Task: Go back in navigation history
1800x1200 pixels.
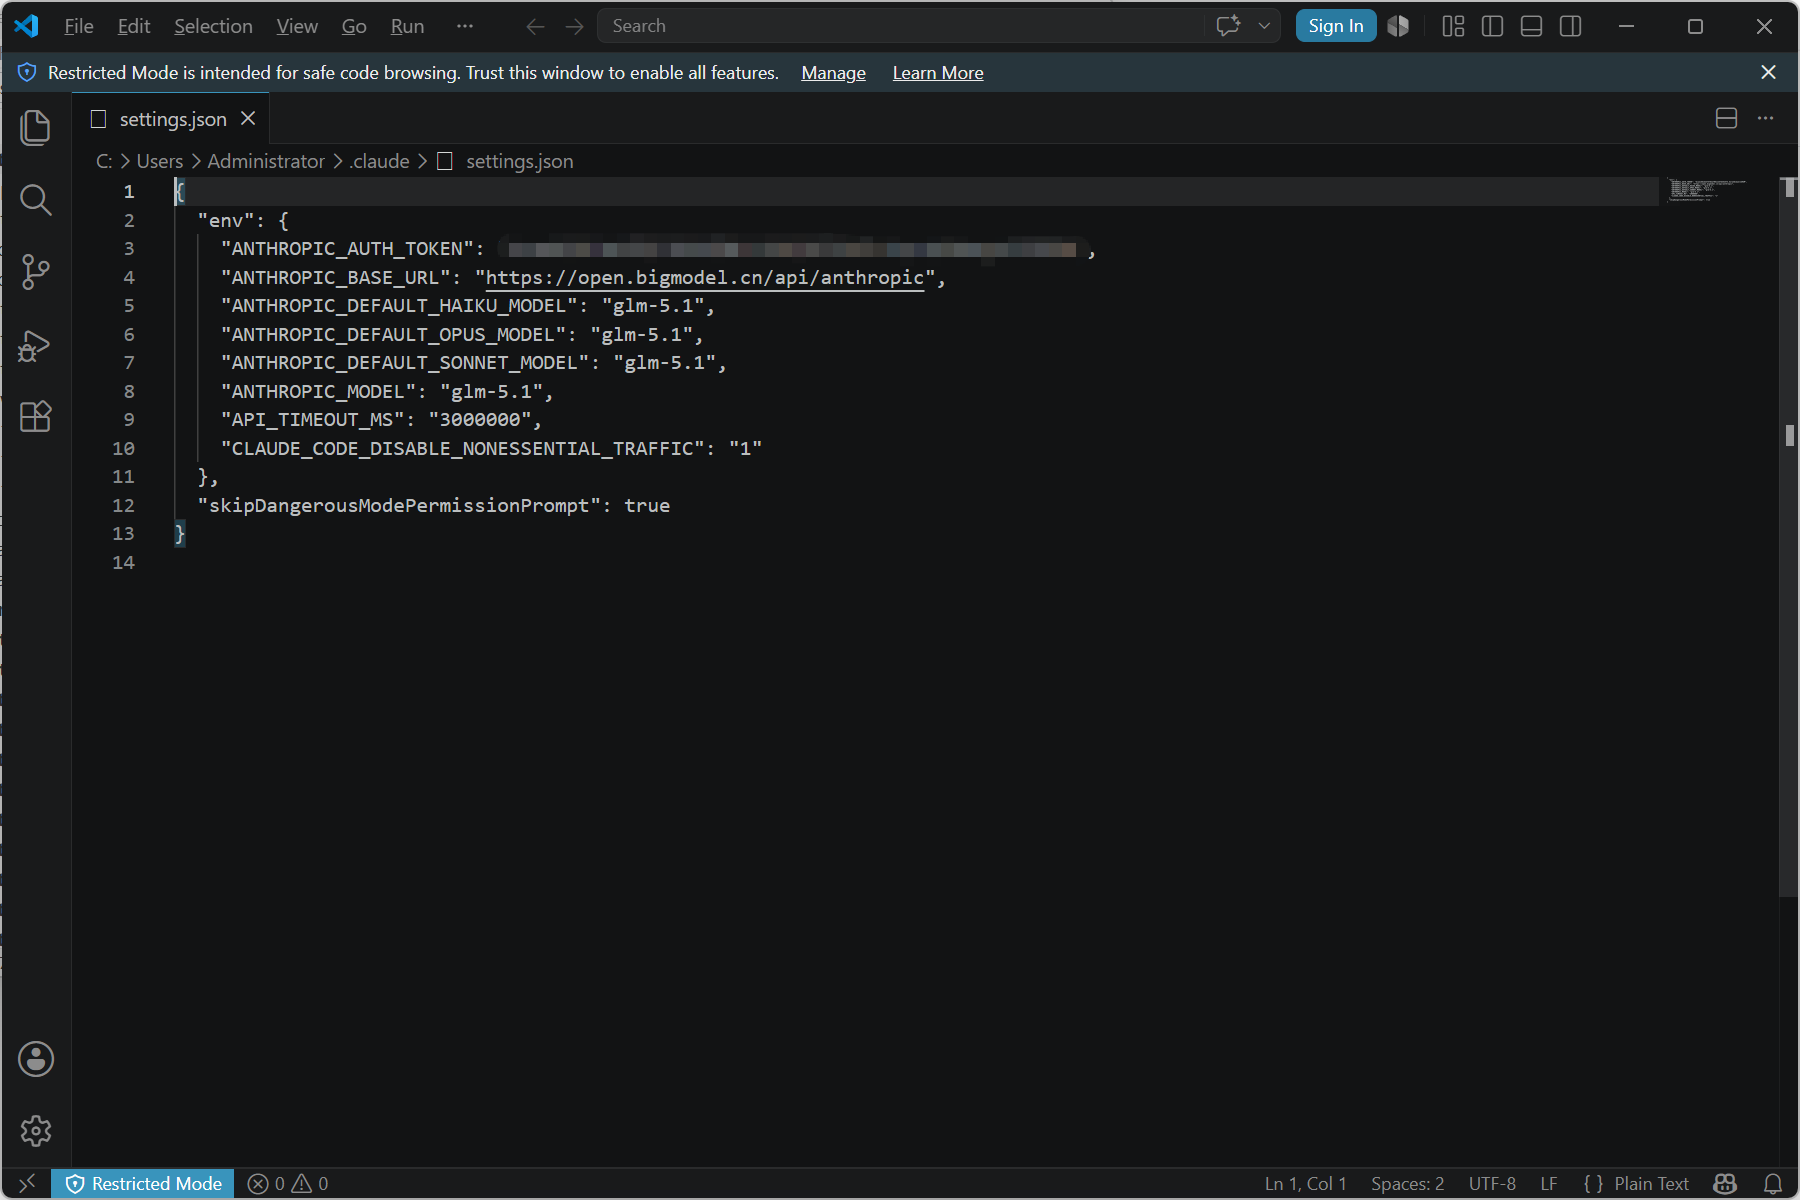Action: pyautogui.click(x=535, y=27)
